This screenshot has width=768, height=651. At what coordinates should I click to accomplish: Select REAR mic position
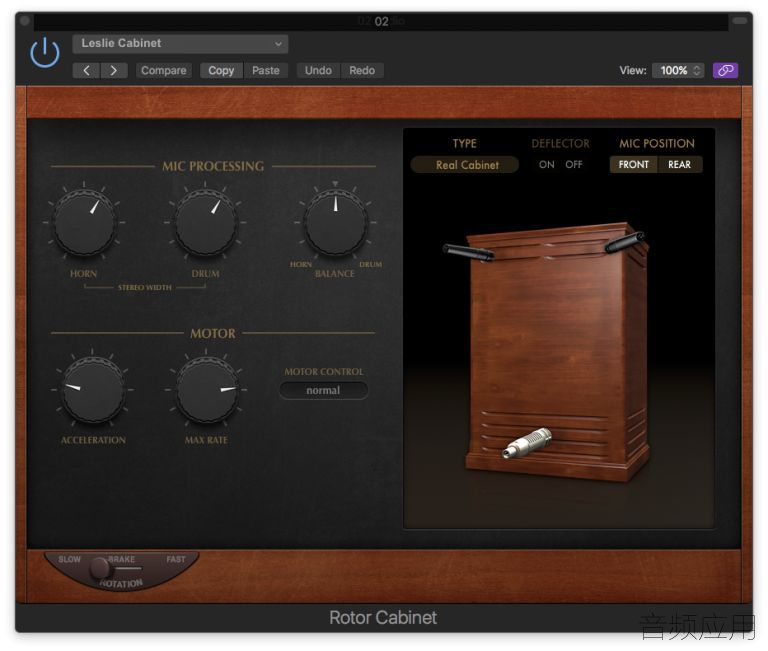(x=679, y=165)
